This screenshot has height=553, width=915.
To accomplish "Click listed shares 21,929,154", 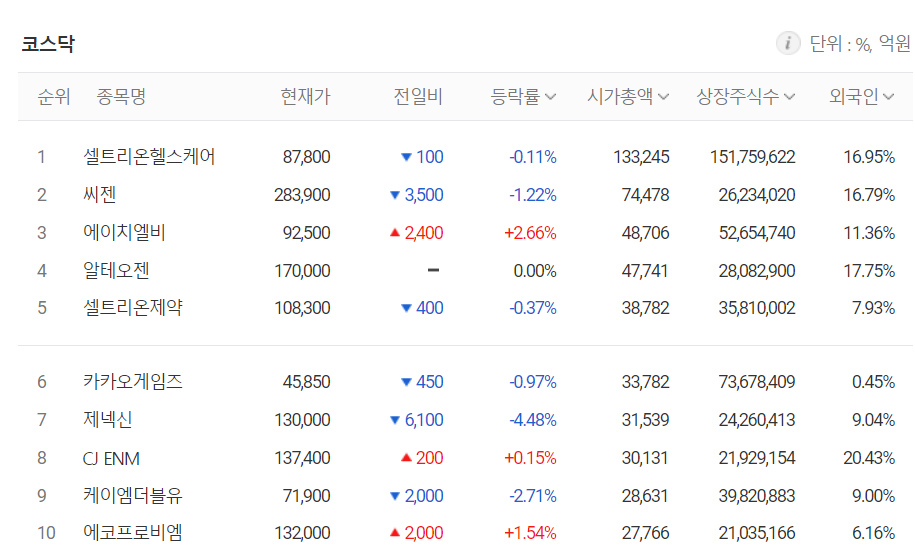I will click(x=757, y=458).
